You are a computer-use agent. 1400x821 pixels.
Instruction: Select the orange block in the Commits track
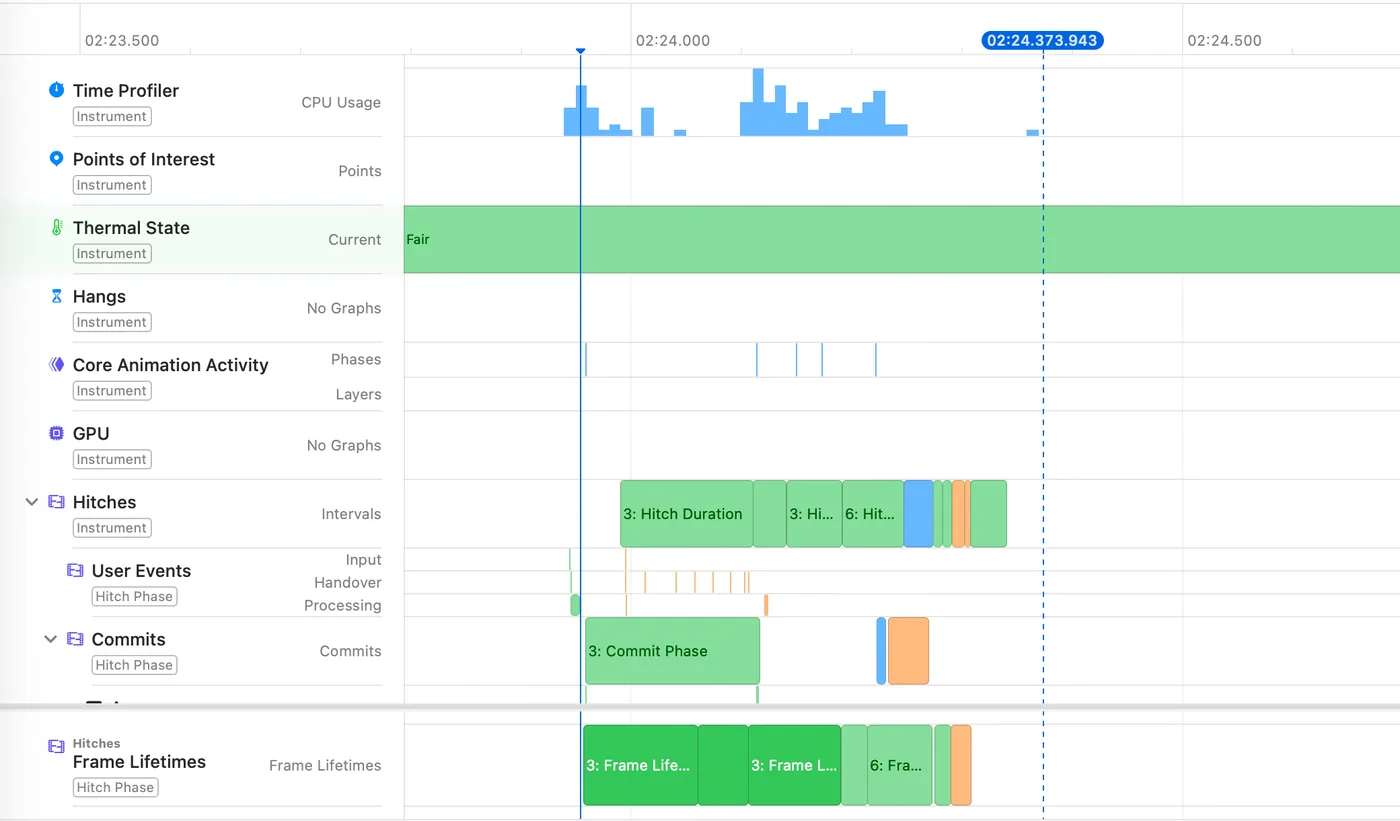tap(908, 651)
